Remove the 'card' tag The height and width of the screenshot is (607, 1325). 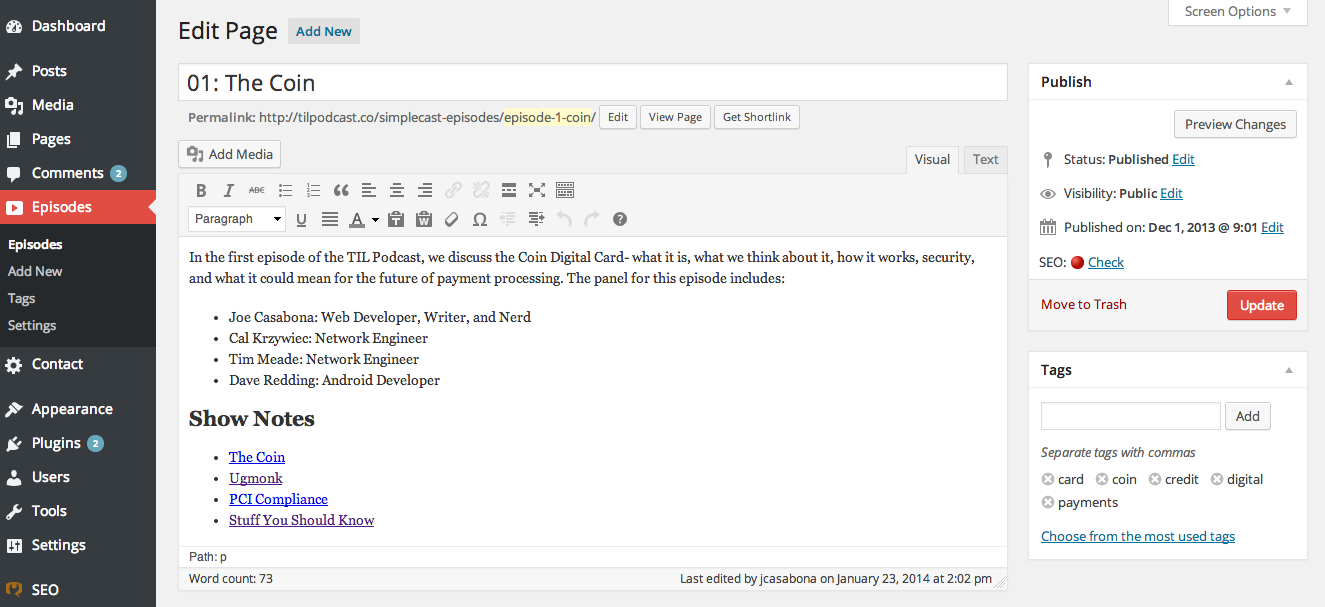1048,479
